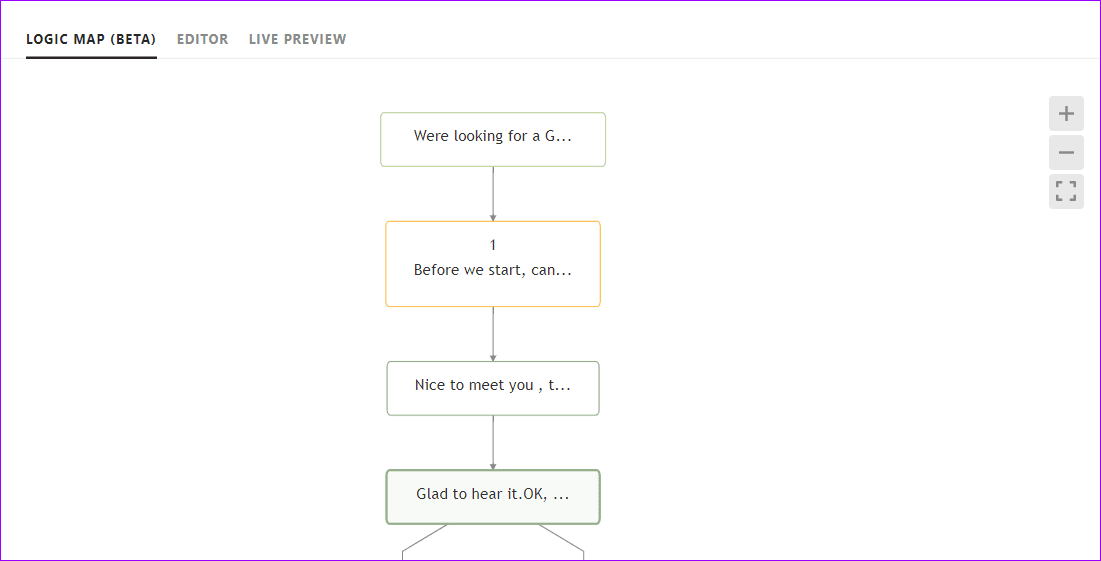Screen dimensions: 1101x561
Task: Zoom out with the minus icon
Action: coord(1066,152)
